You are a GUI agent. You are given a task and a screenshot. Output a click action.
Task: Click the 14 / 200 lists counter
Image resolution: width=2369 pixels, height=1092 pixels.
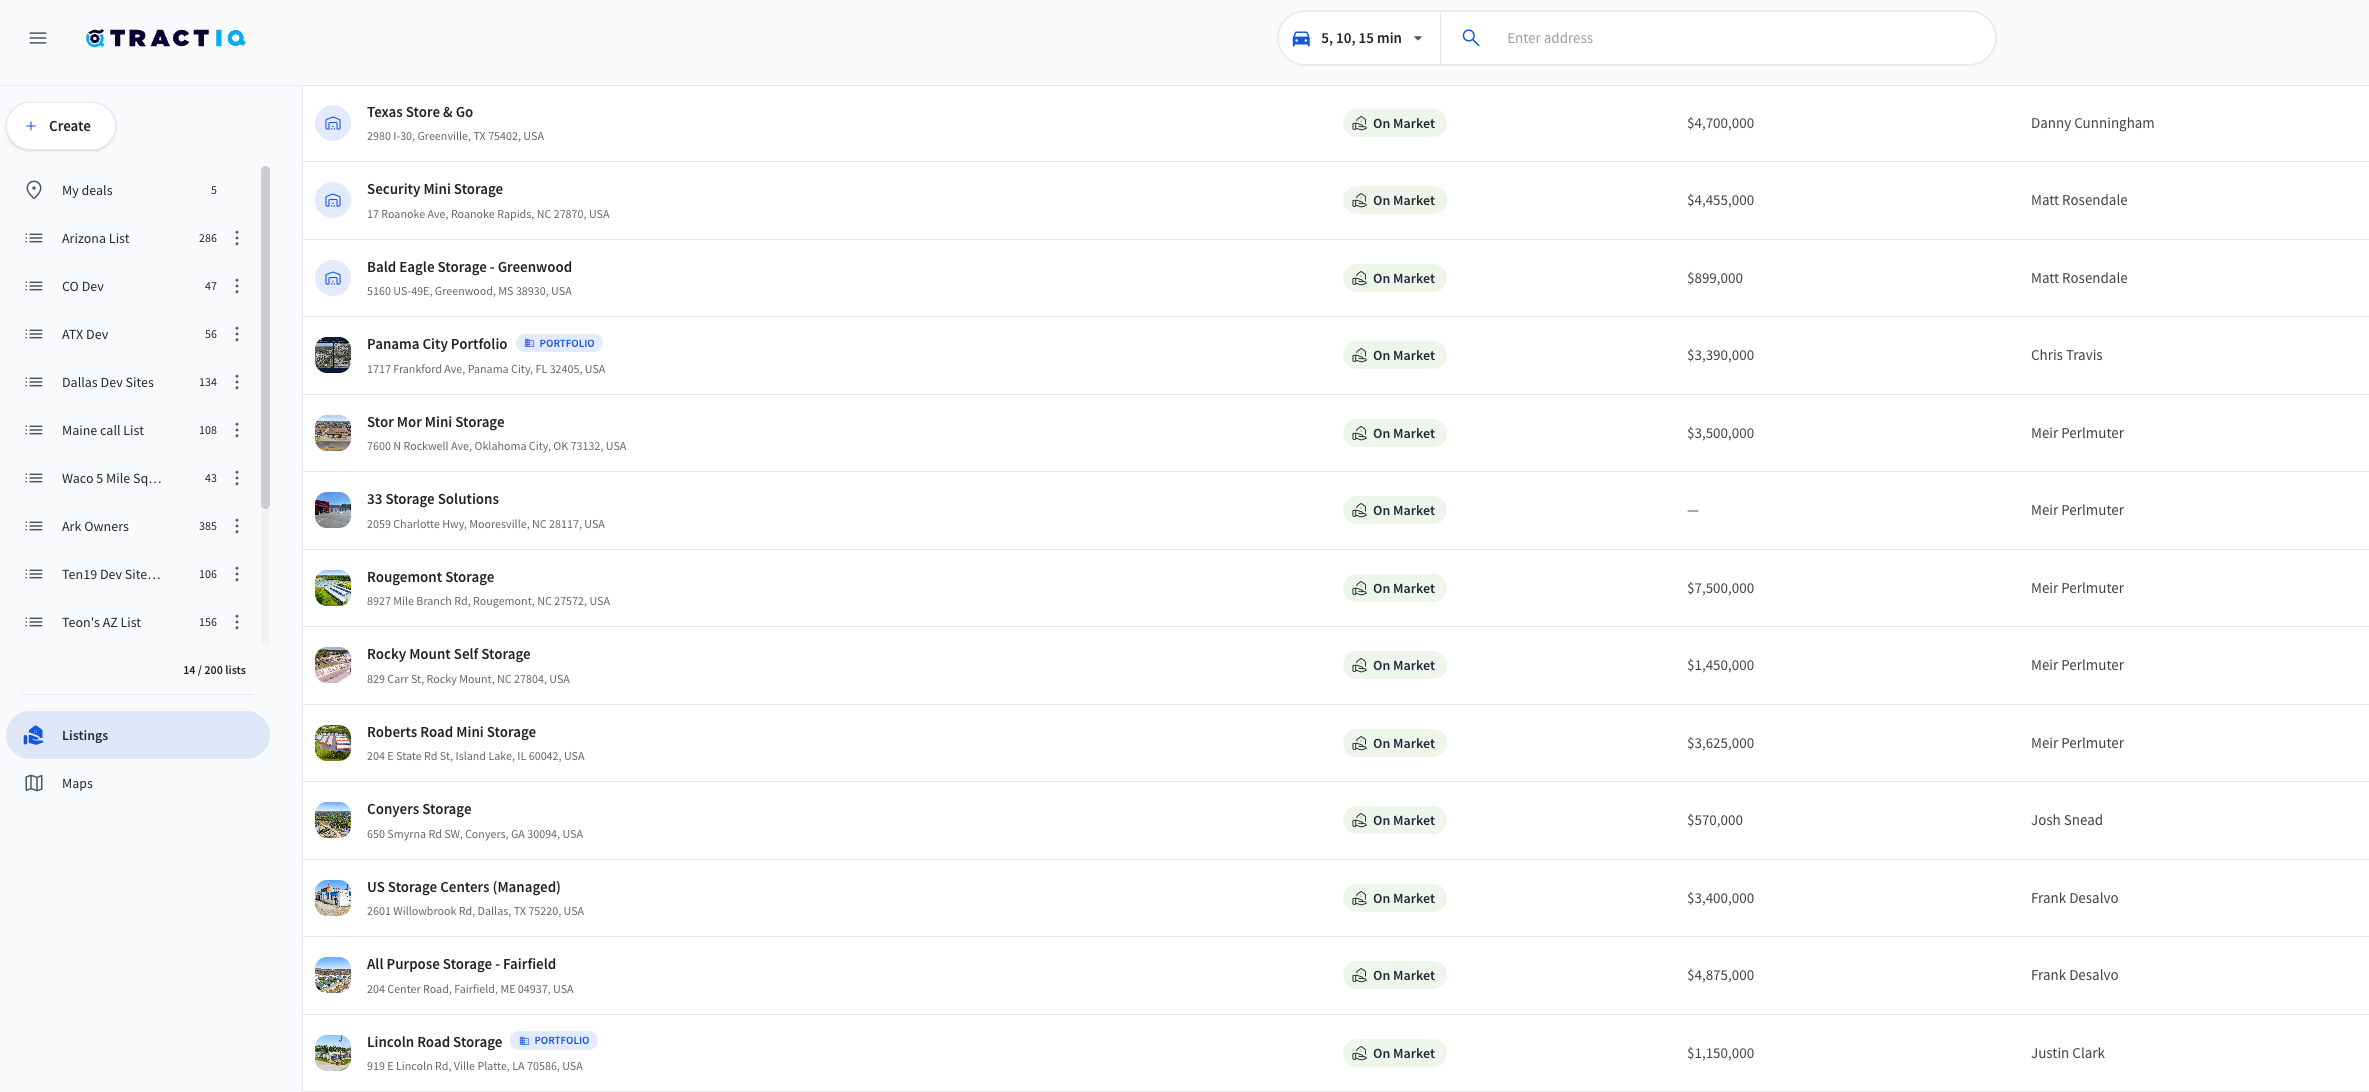click(214, 670)
